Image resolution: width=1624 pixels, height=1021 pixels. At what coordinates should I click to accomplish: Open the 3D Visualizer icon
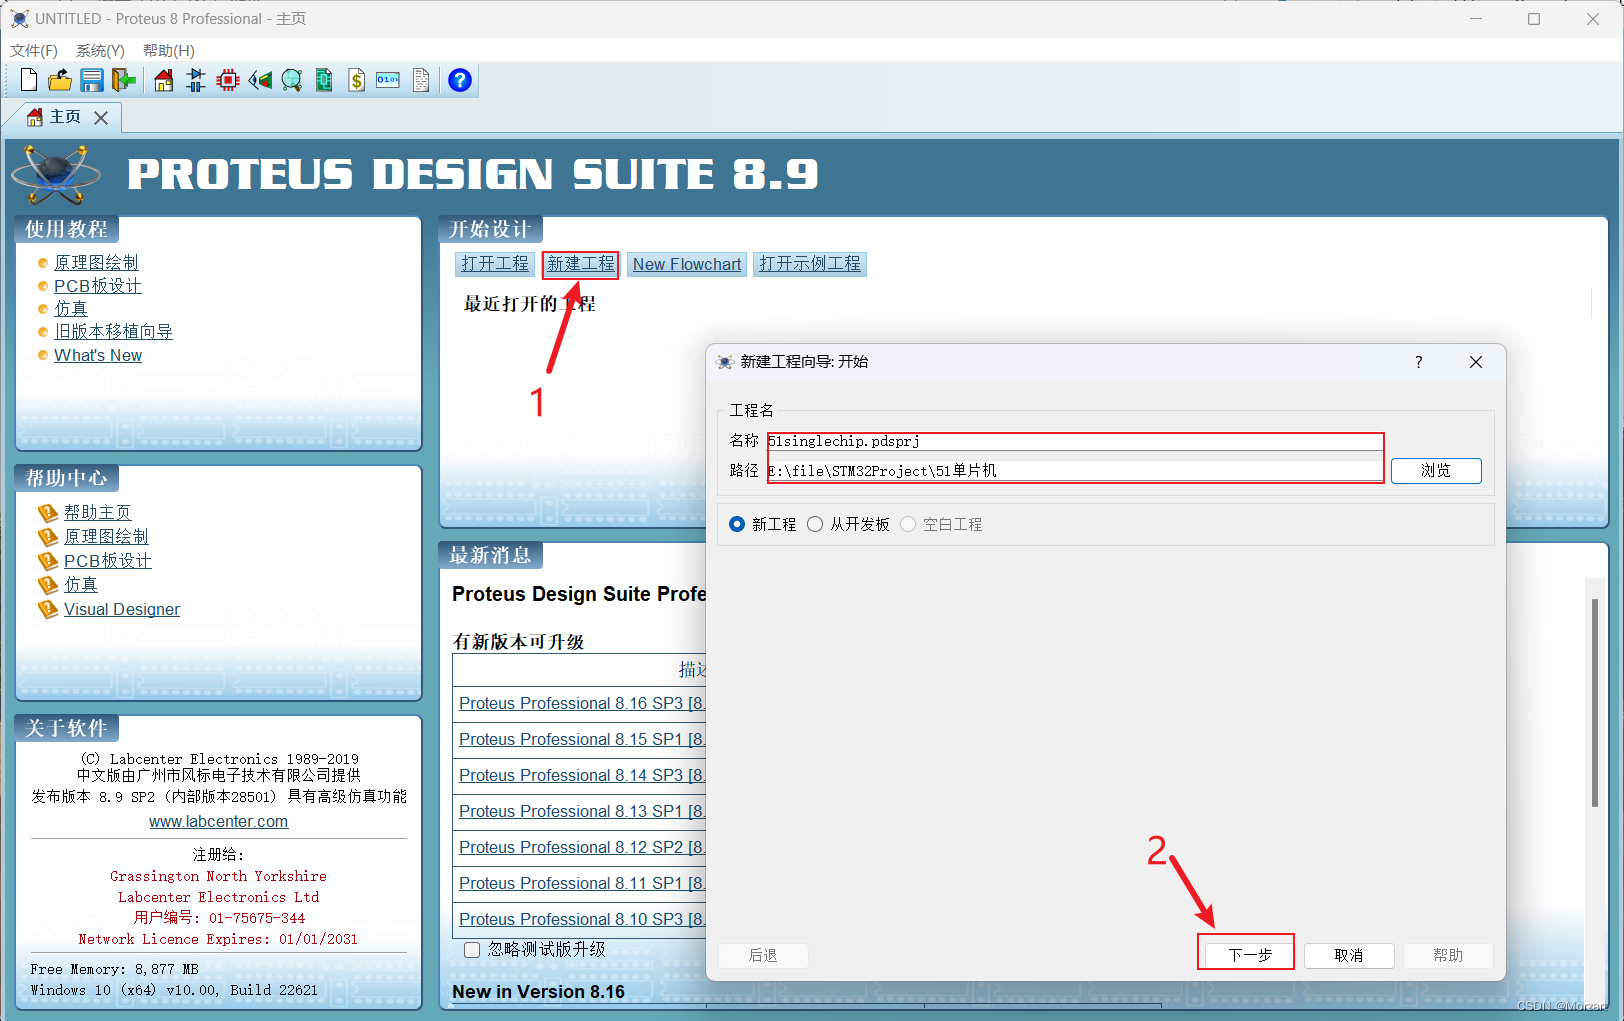260,80
